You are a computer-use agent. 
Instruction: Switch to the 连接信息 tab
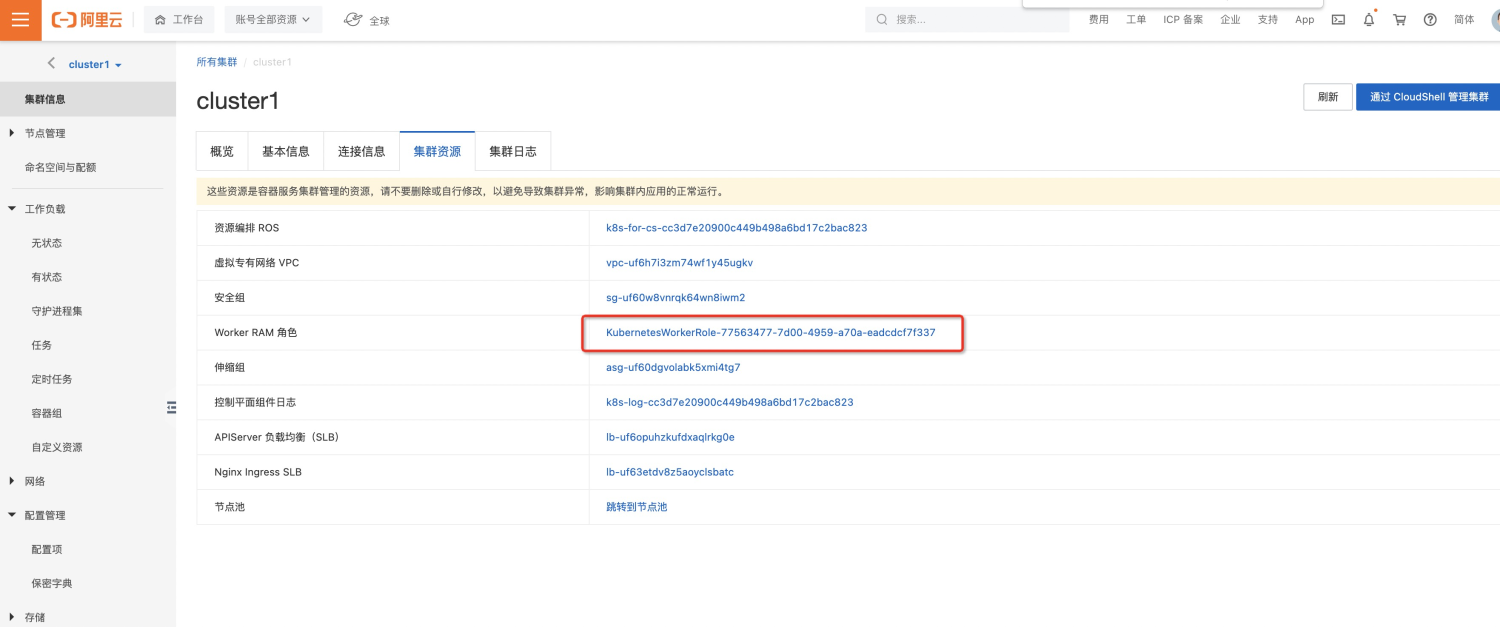362,152
